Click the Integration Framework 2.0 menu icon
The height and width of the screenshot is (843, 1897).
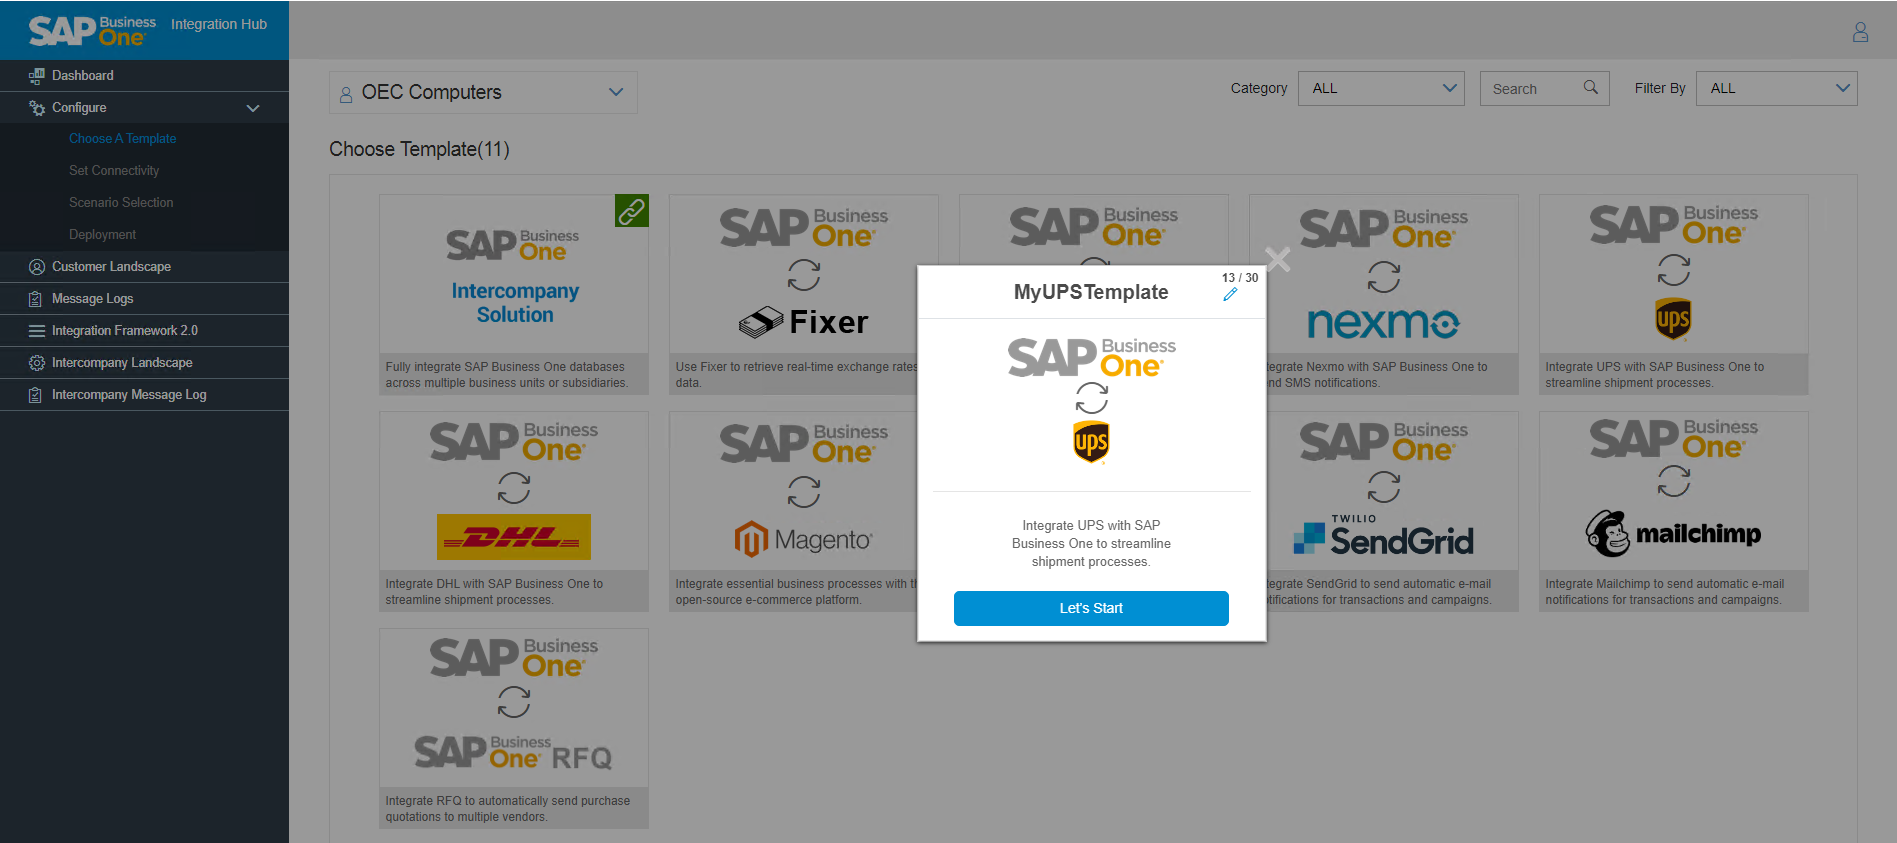pos(37,331)
